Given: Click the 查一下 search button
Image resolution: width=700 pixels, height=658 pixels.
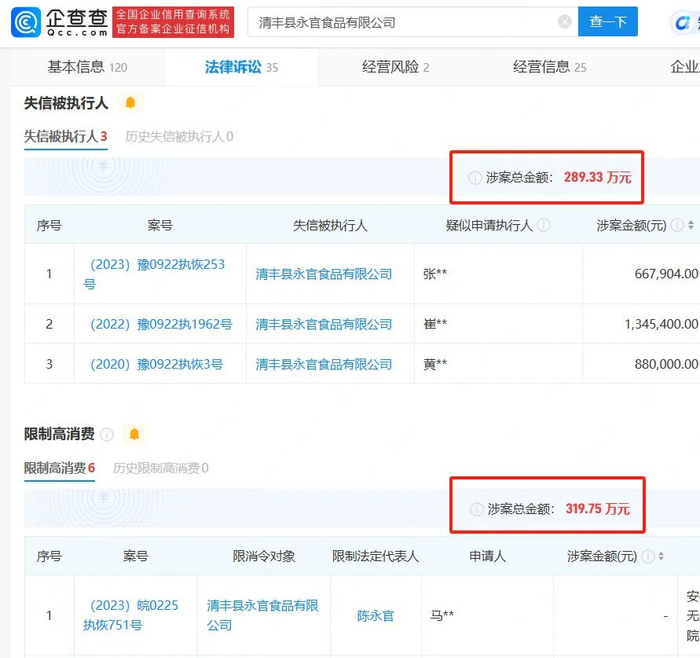Looking at the screenshot, I should [x=608, y=21].
